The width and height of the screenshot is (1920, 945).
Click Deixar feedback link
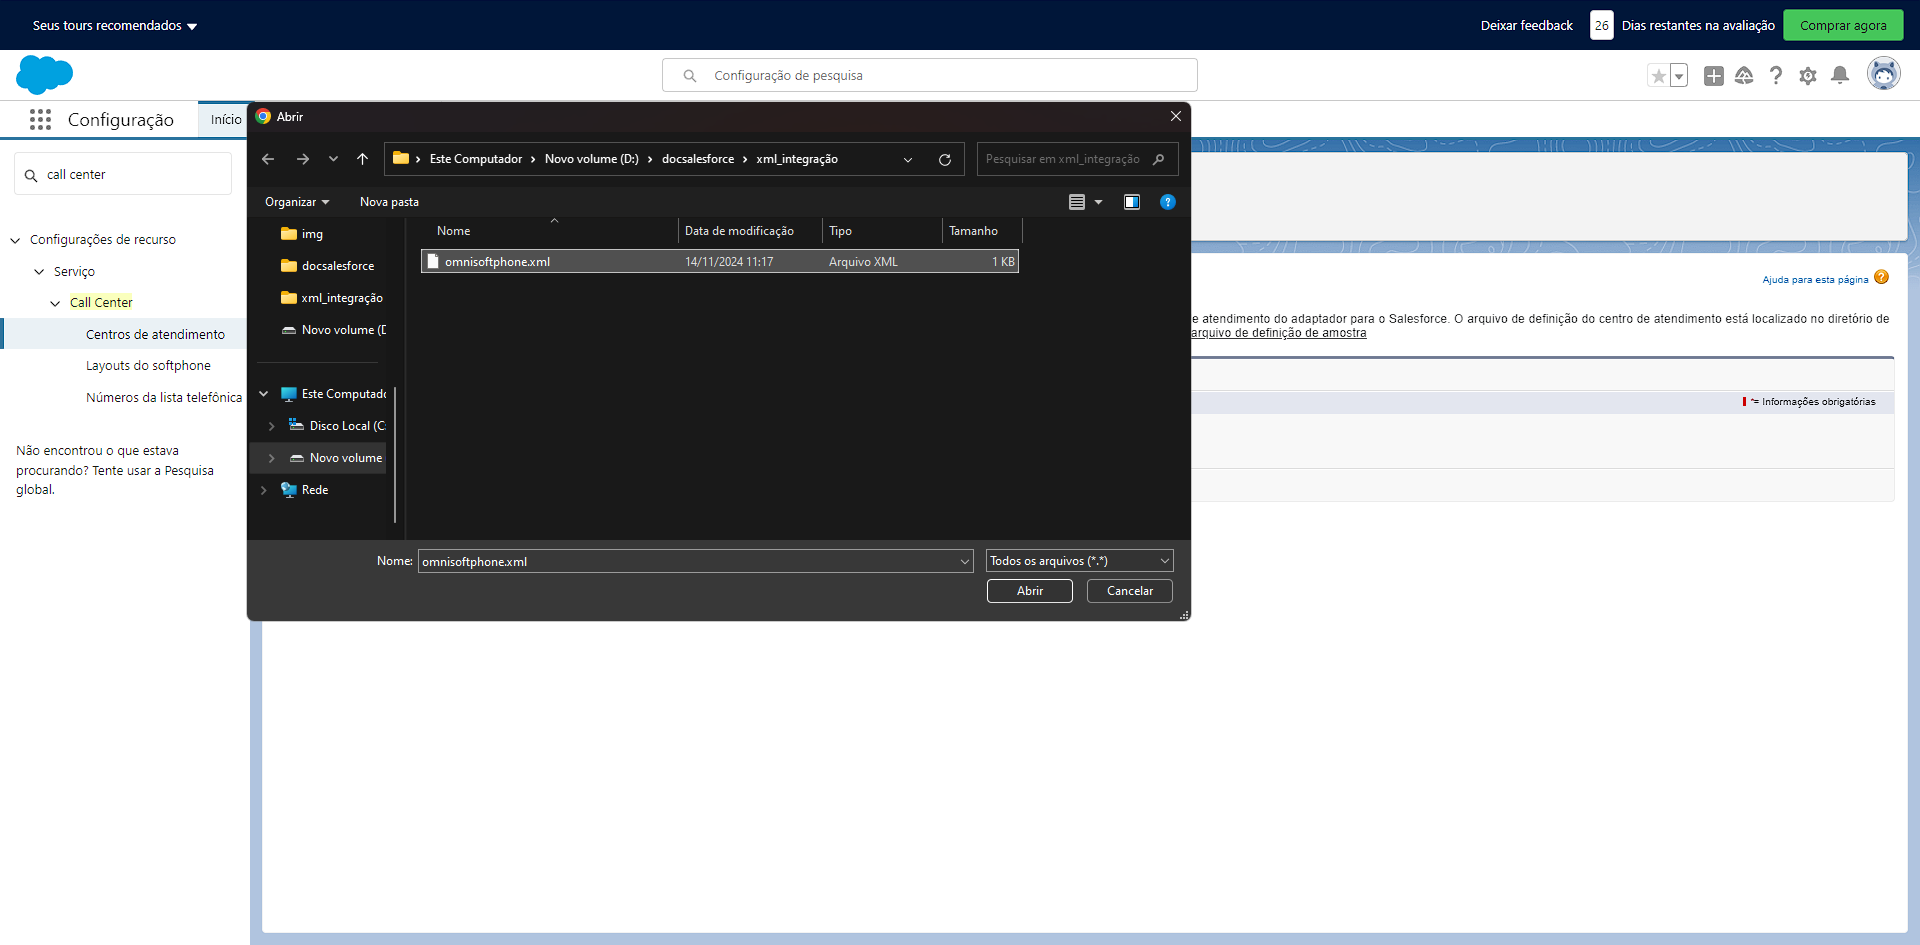1526,26
